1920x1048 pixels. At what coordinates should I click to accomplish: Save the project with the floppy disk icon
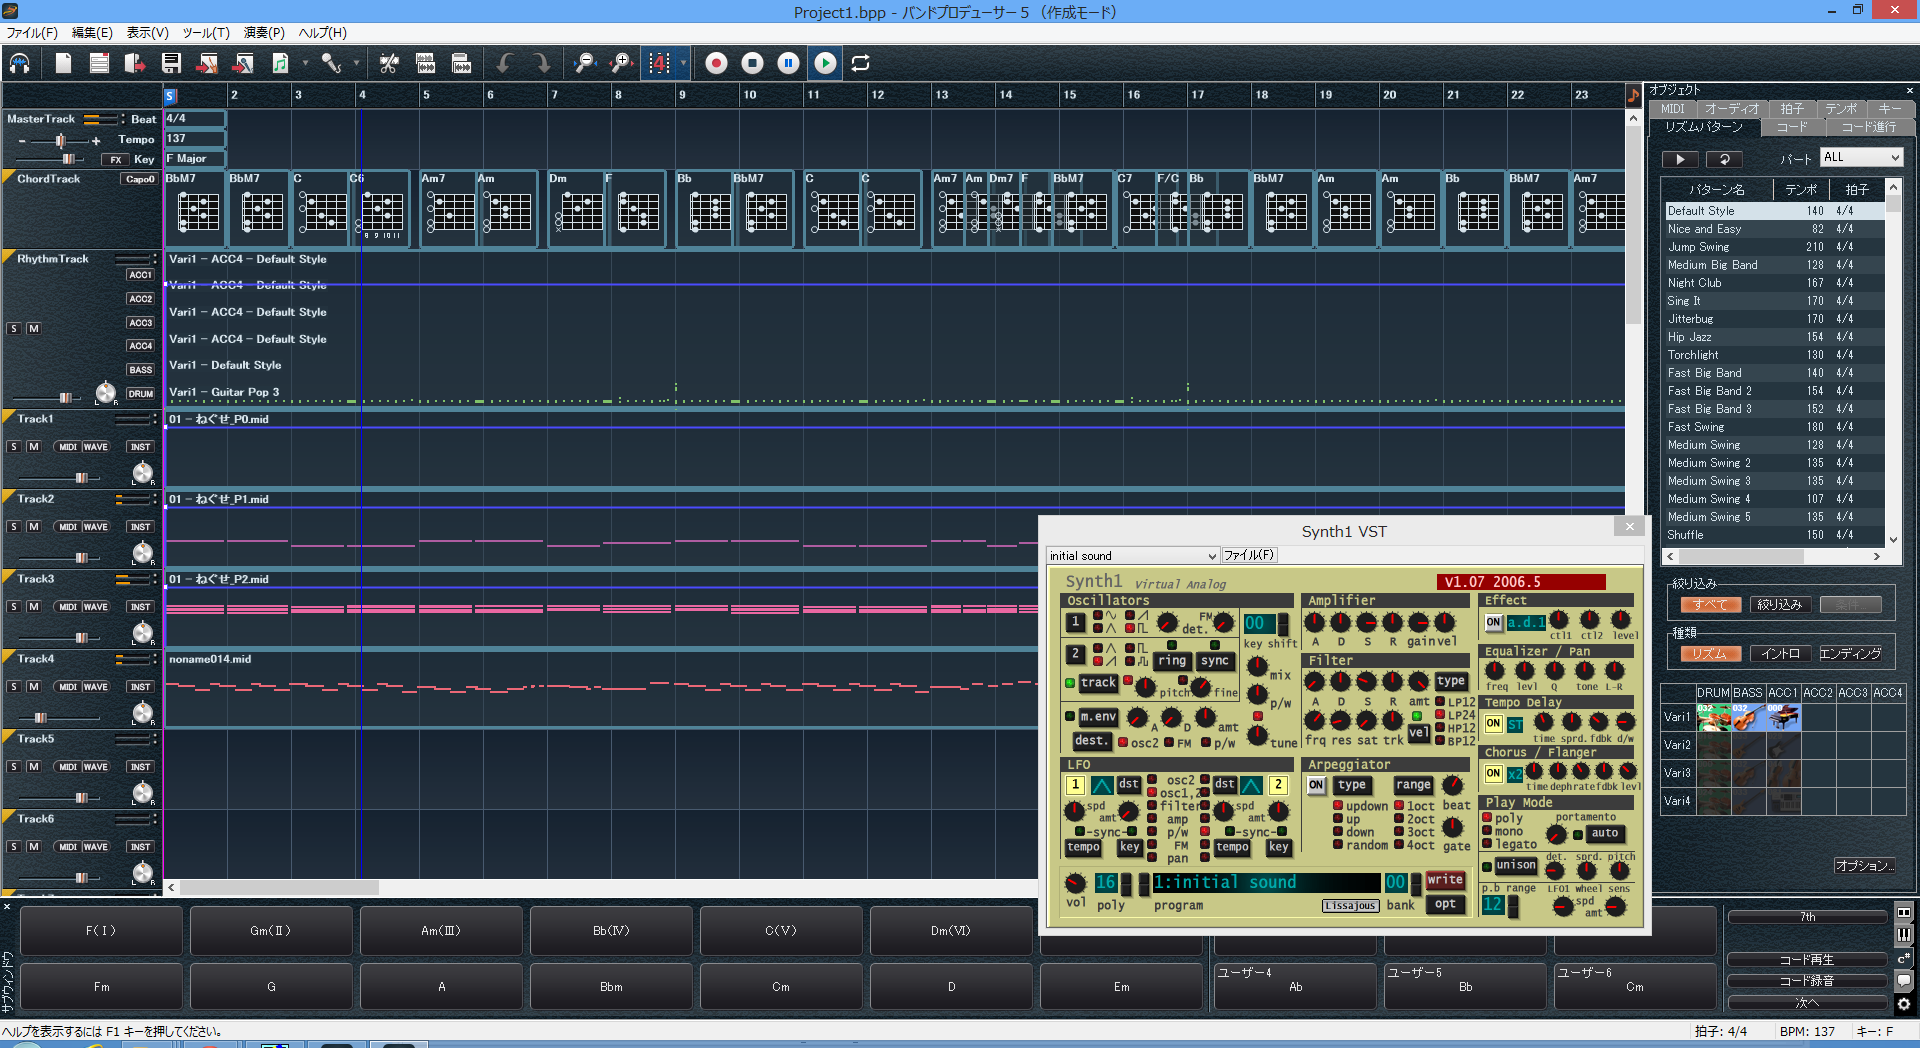tap(171, 63)
